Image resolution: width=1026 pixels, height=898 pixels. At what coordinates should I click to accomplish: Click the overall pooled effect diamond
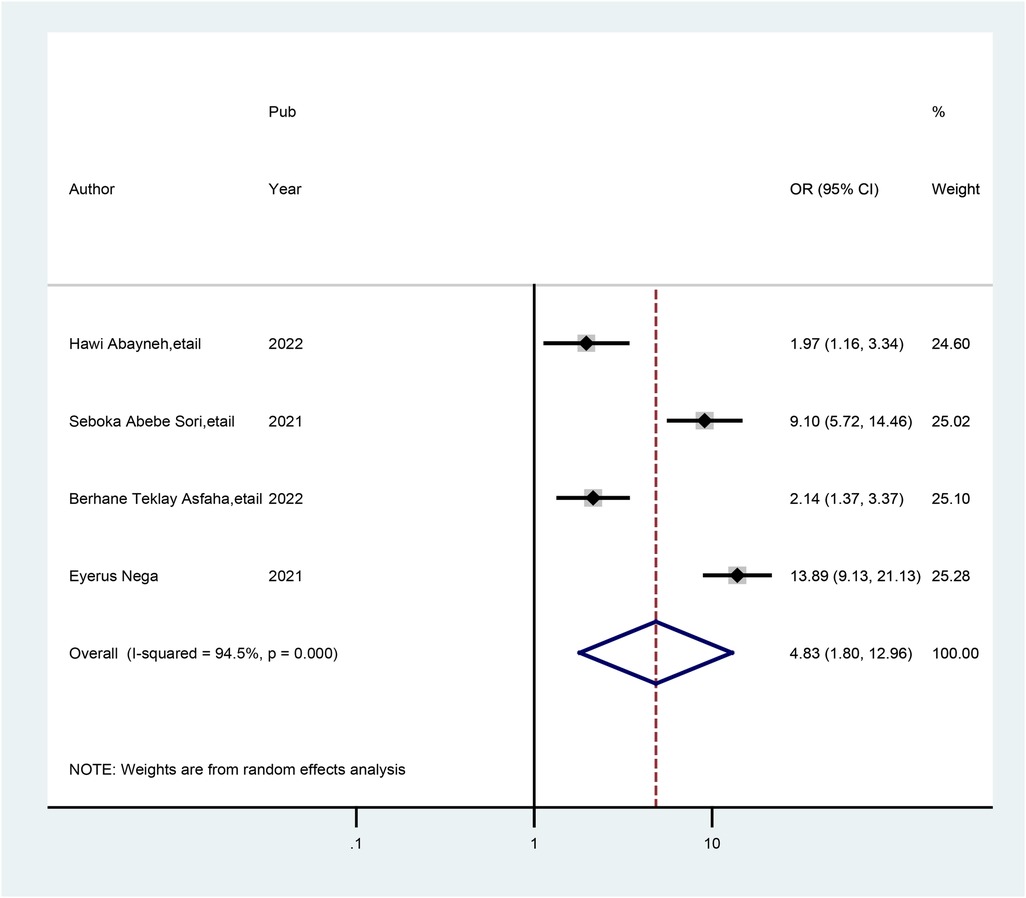click(656, 653)
